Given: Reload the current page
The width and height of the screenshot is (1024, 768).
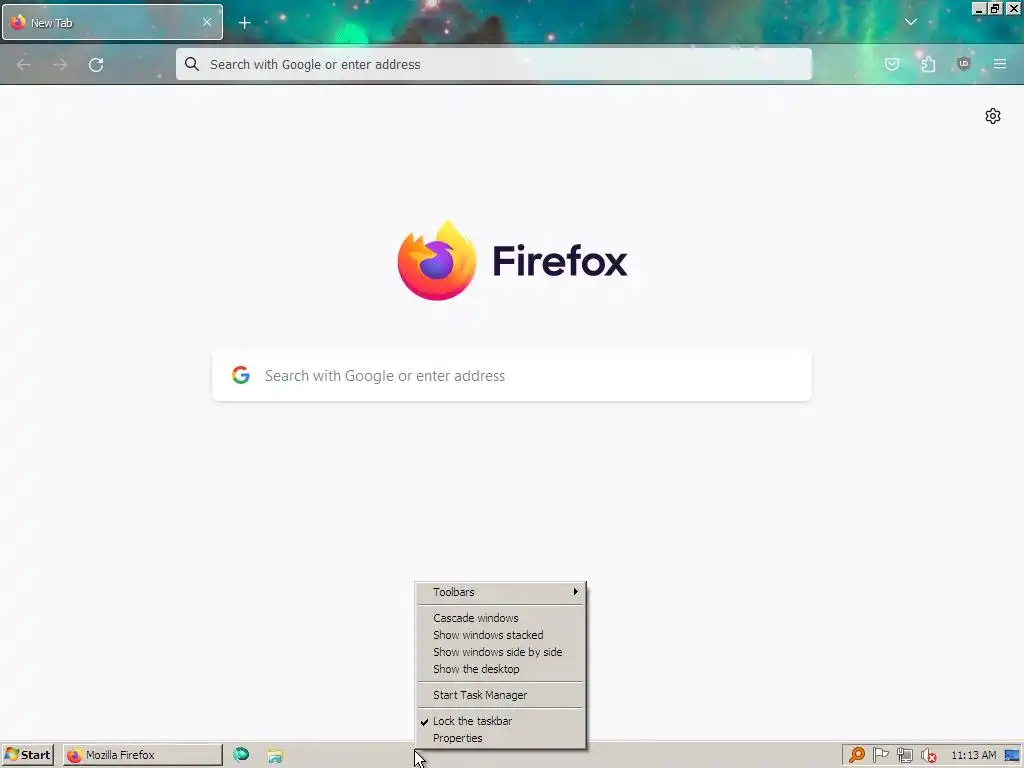Looking at the screenshot, I should tap(96, 65).
